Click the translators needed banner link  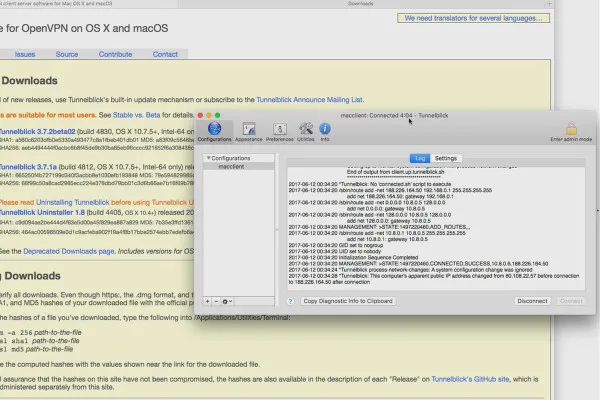[473, 18]
